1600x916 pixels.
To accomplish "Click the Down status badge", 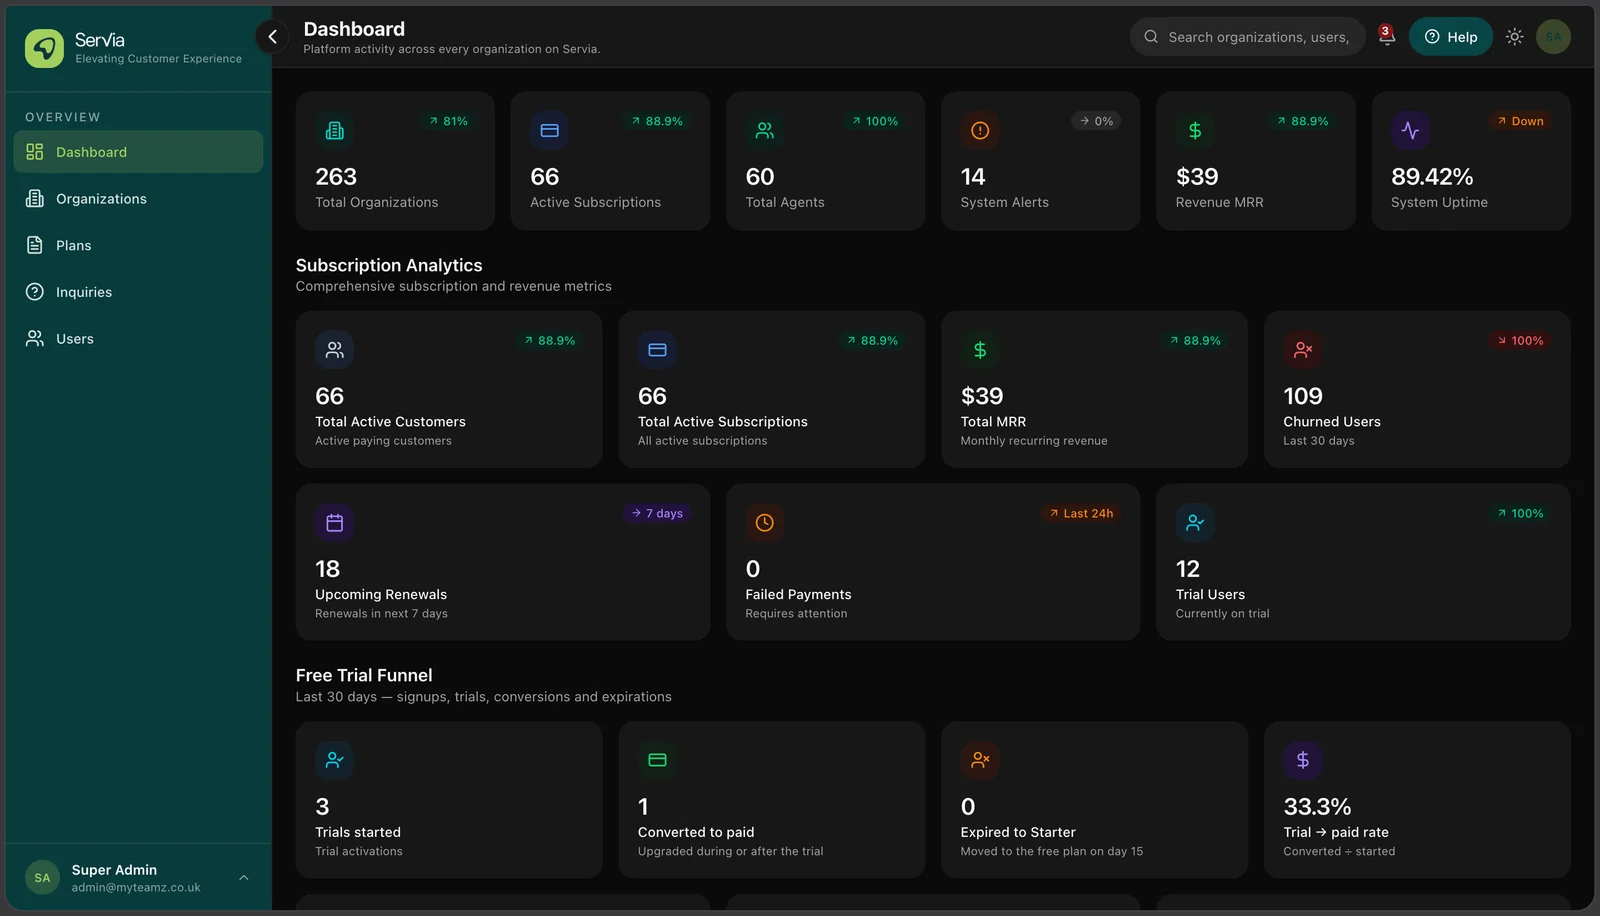I will click(1520, 121).
